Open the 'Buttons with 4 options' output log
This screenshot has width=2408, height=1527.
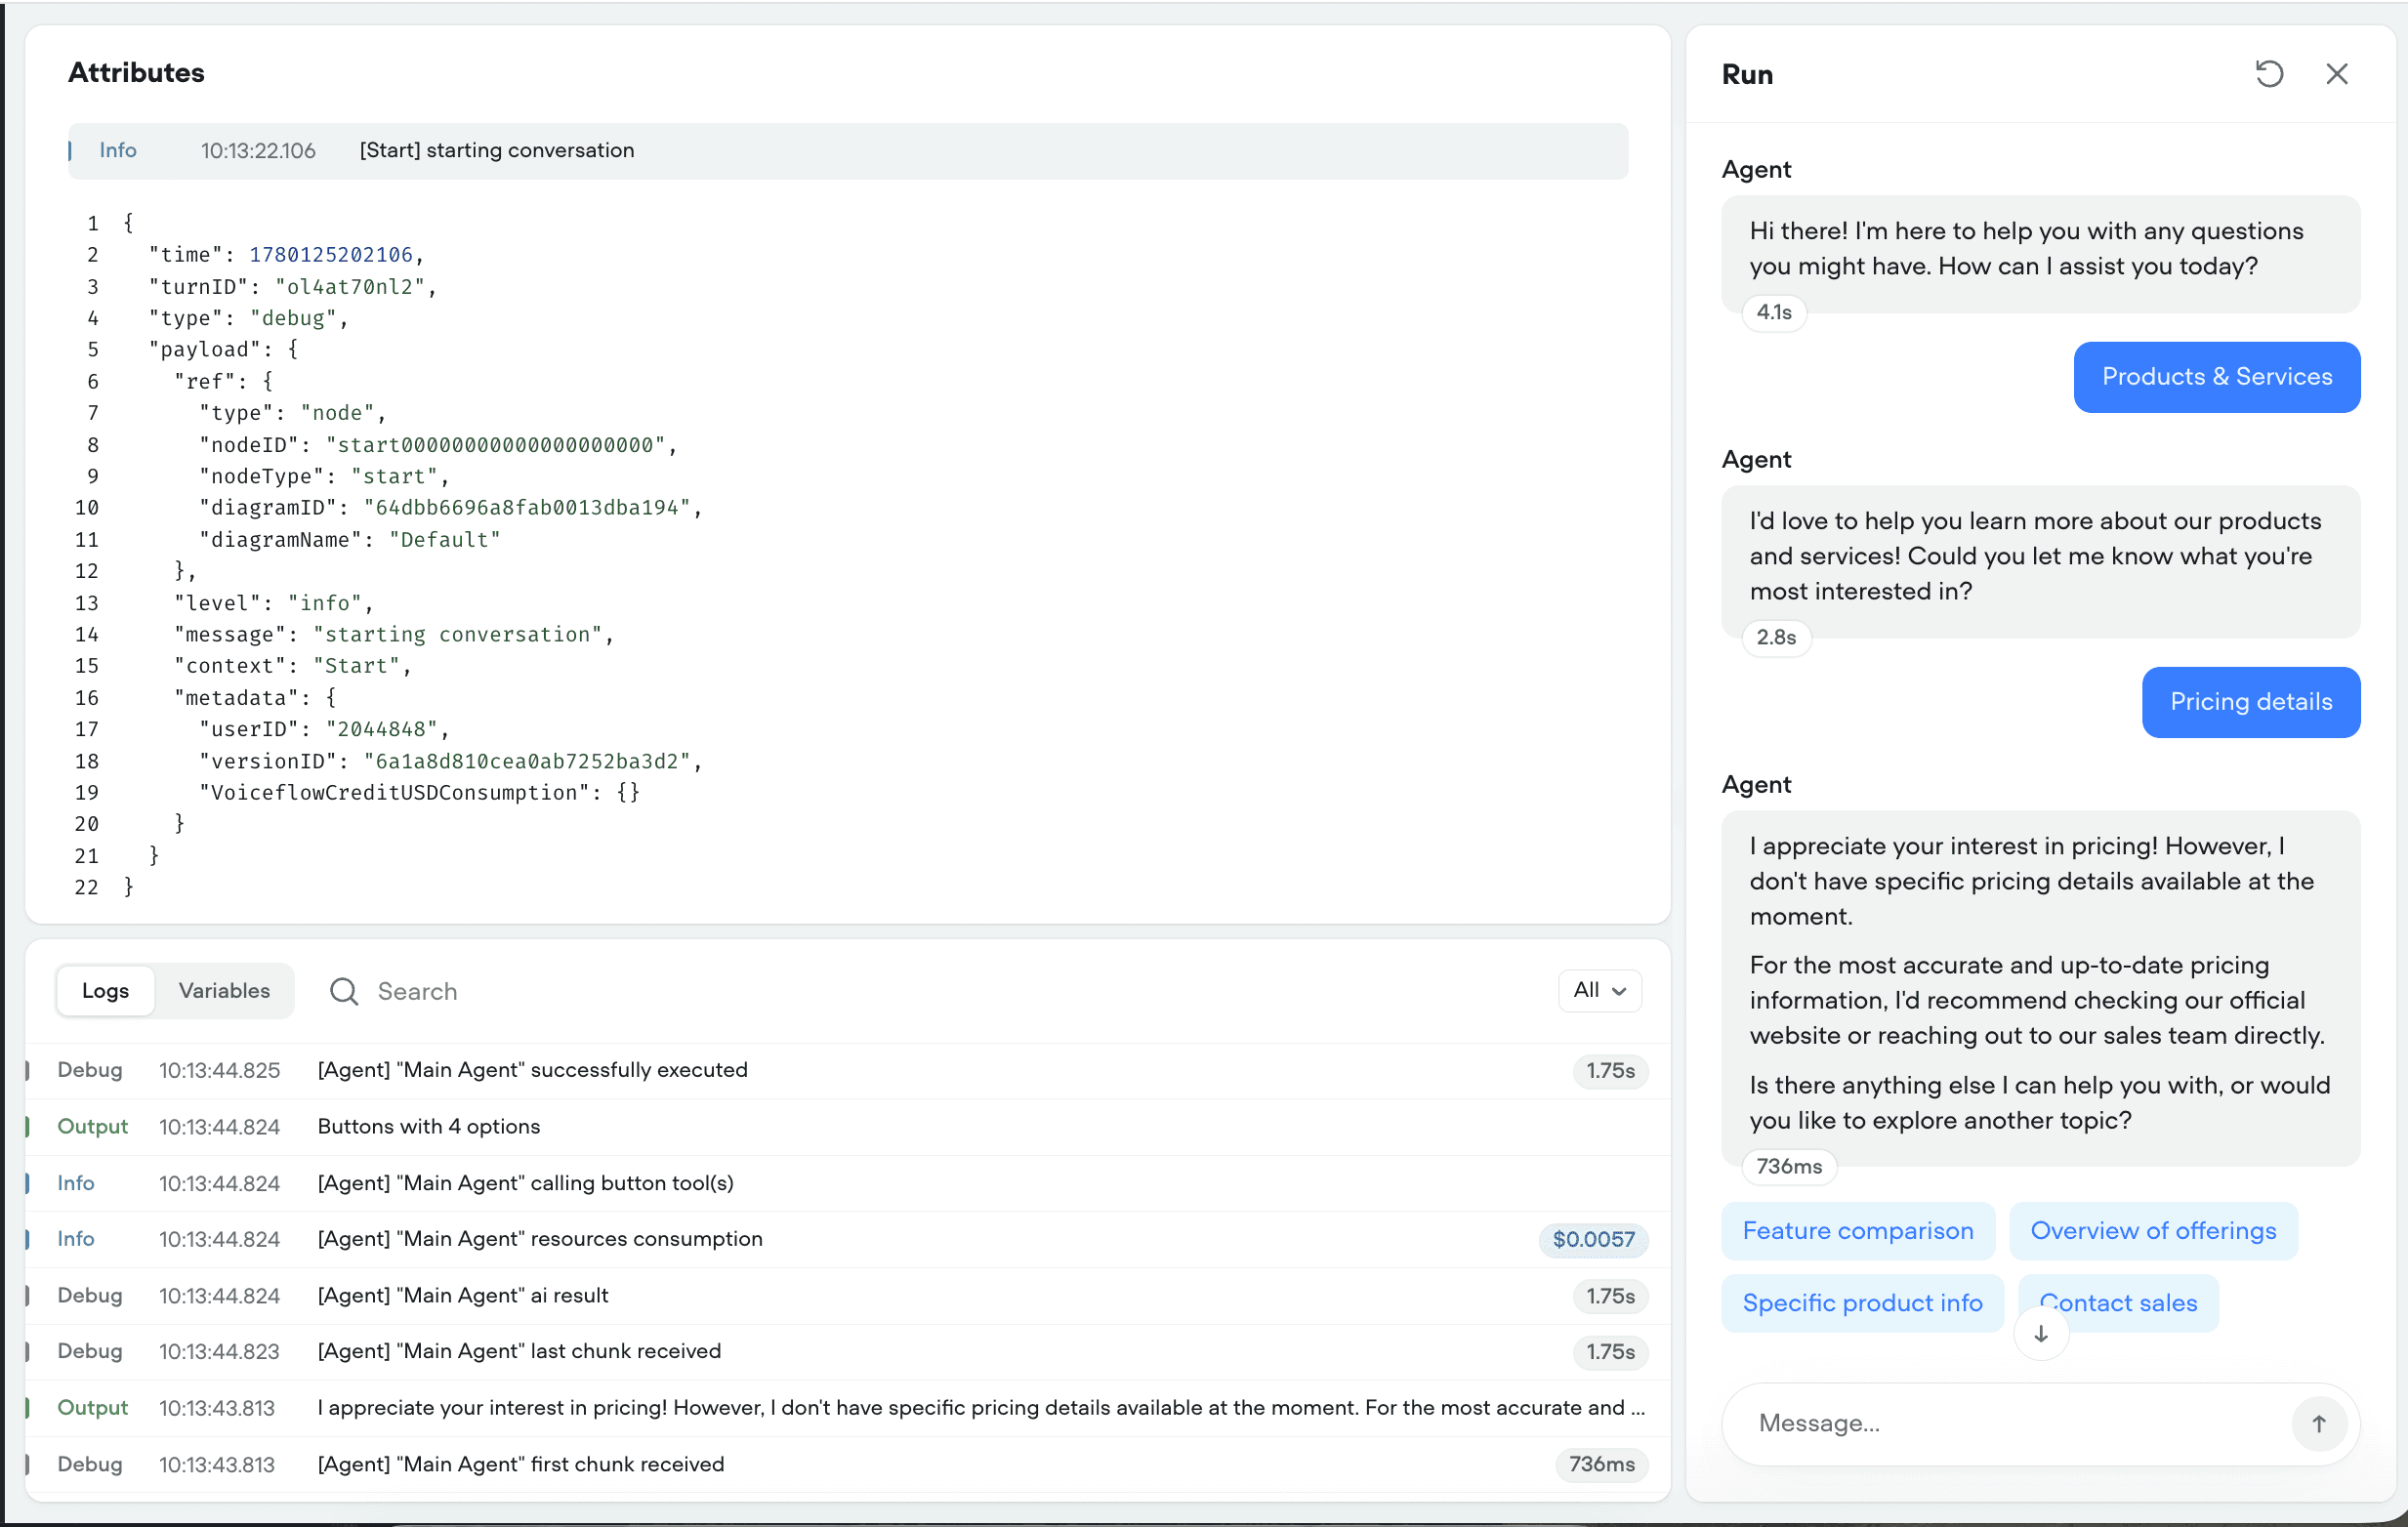point(848,1127)
